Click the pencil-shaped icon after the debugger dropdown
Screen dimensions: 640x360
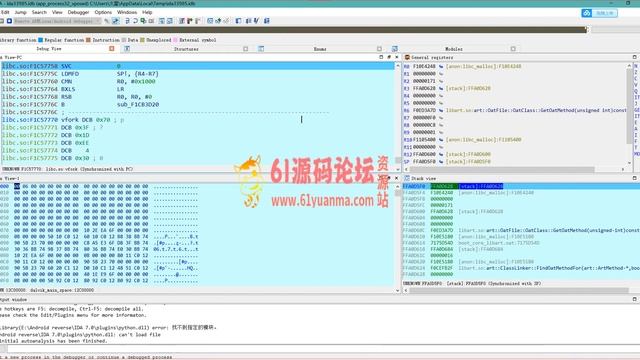click(x=107, y=21)
